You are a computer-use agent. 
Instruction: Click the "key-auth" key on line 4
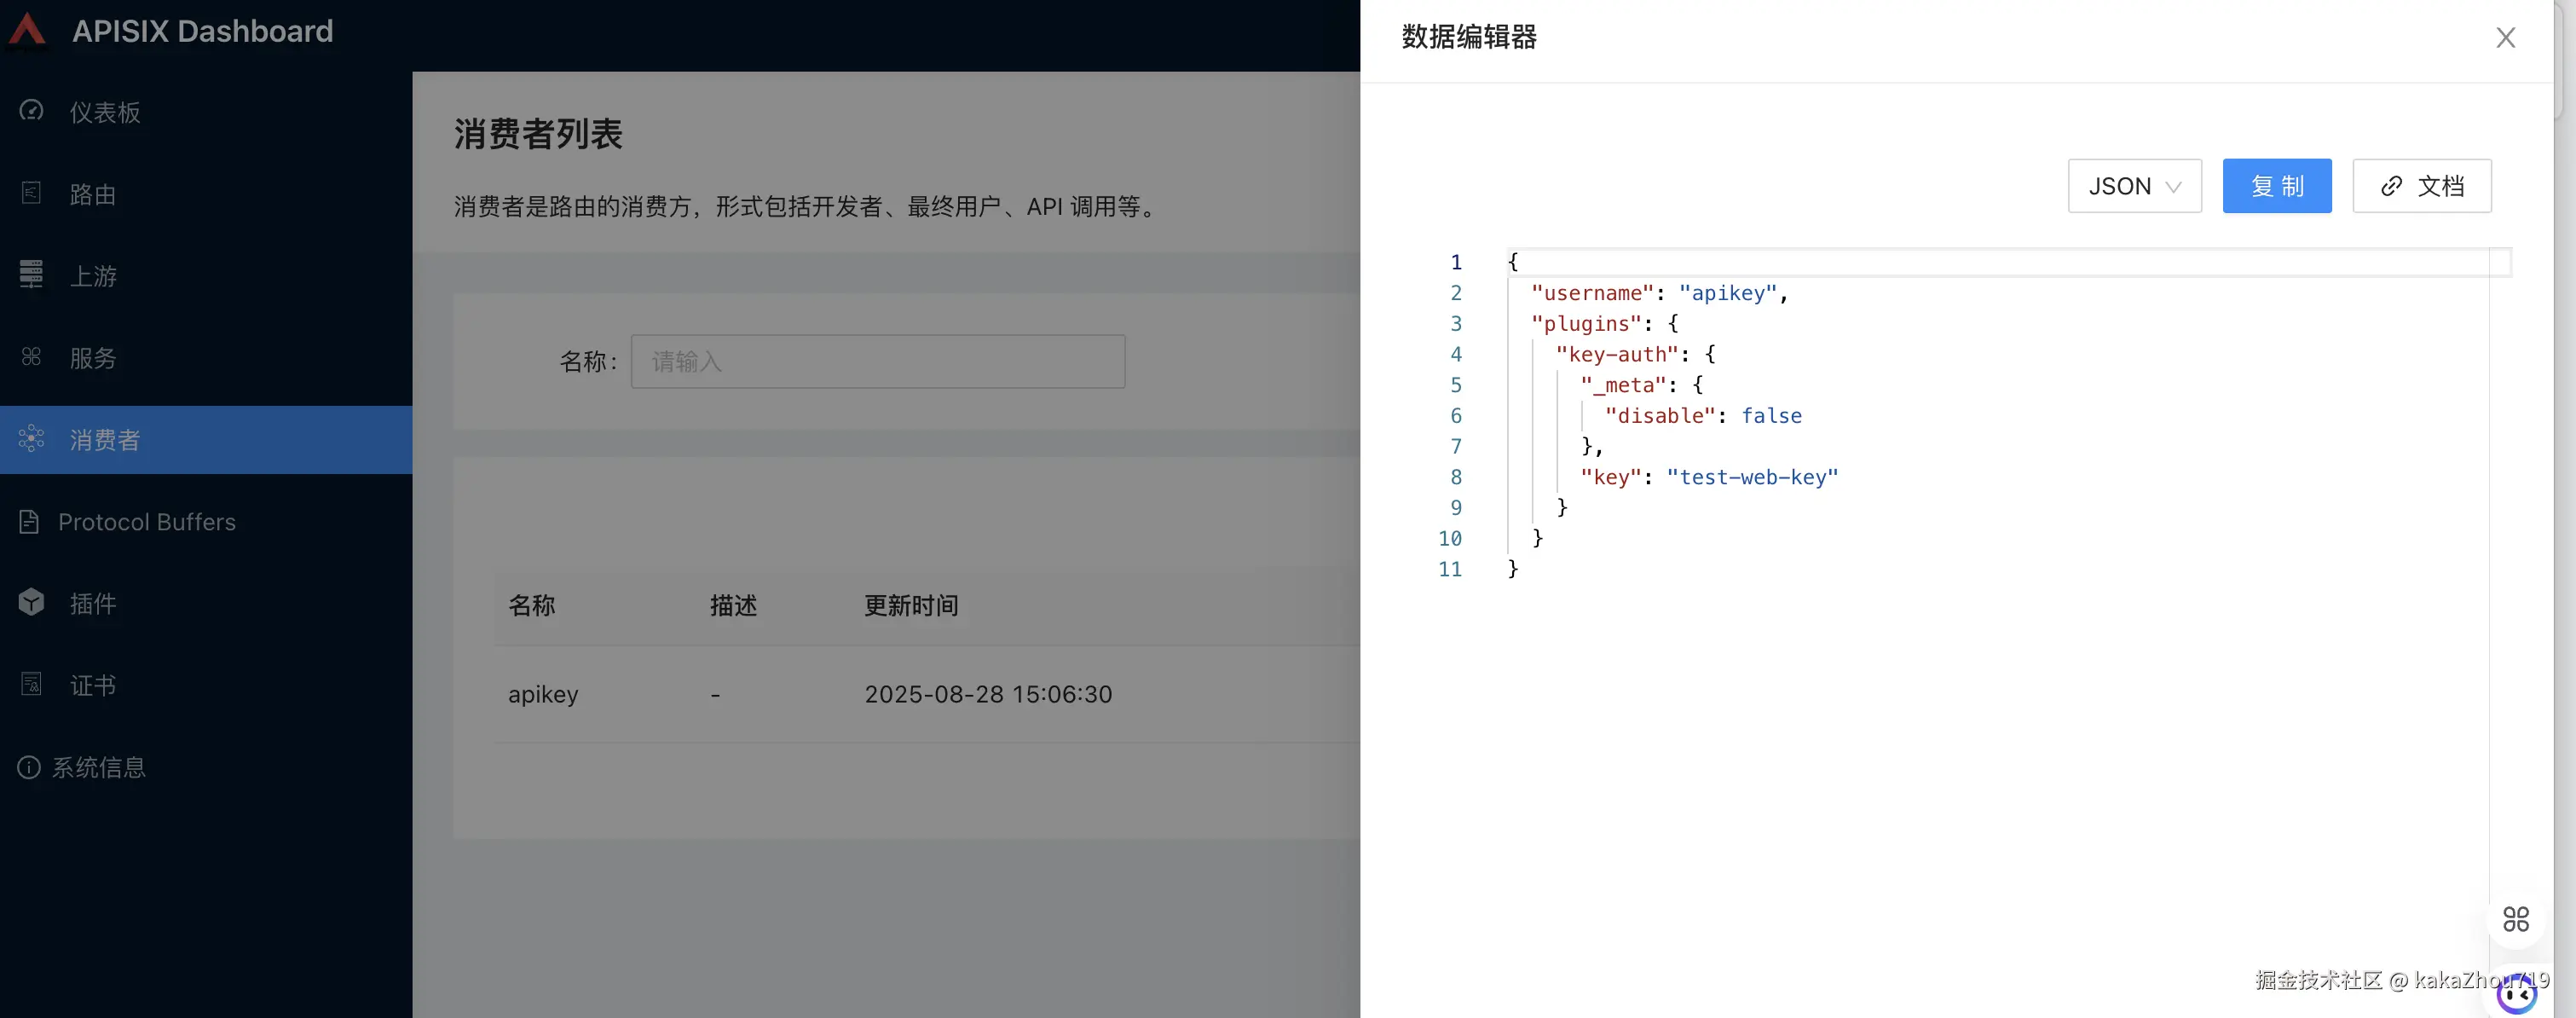pos(1617,355)
